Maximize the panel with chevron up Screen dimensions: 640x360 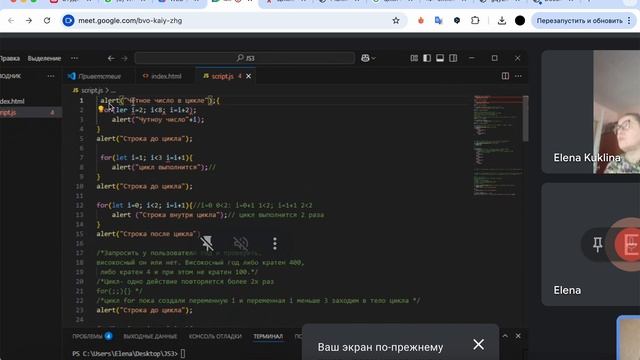click(x=505, y=336)
